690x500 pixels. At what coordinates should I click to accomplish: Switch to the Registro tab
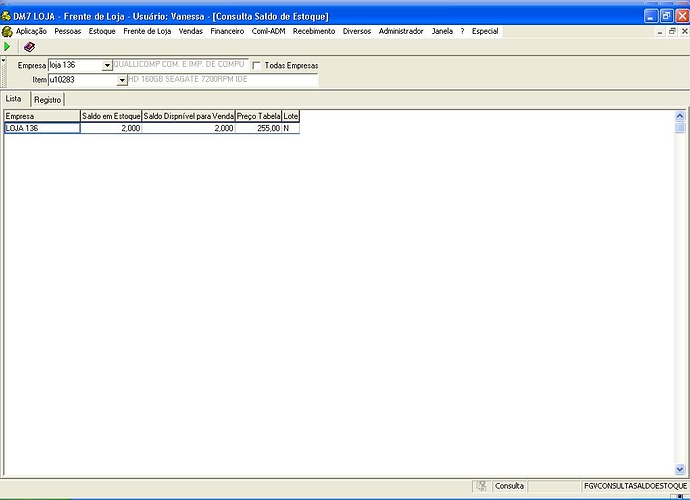click(48, 100)
